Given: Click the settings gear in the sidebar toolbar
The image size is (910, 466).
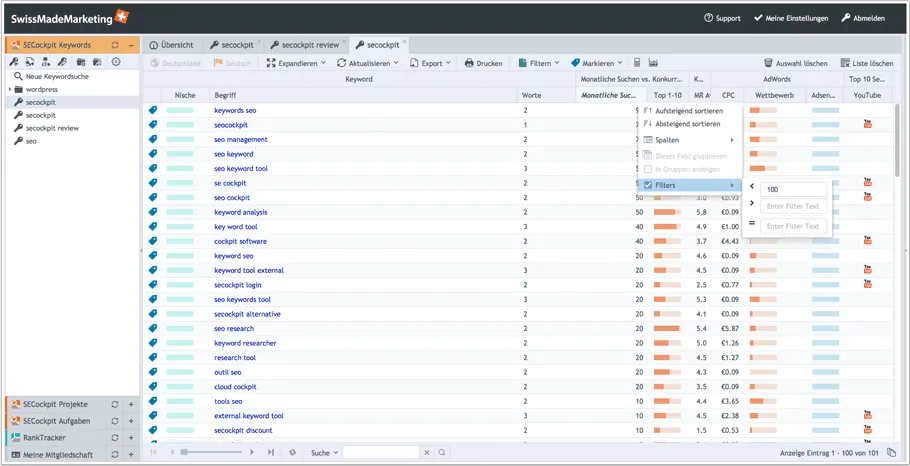Looking at the screenshot, I should point(116,62).
